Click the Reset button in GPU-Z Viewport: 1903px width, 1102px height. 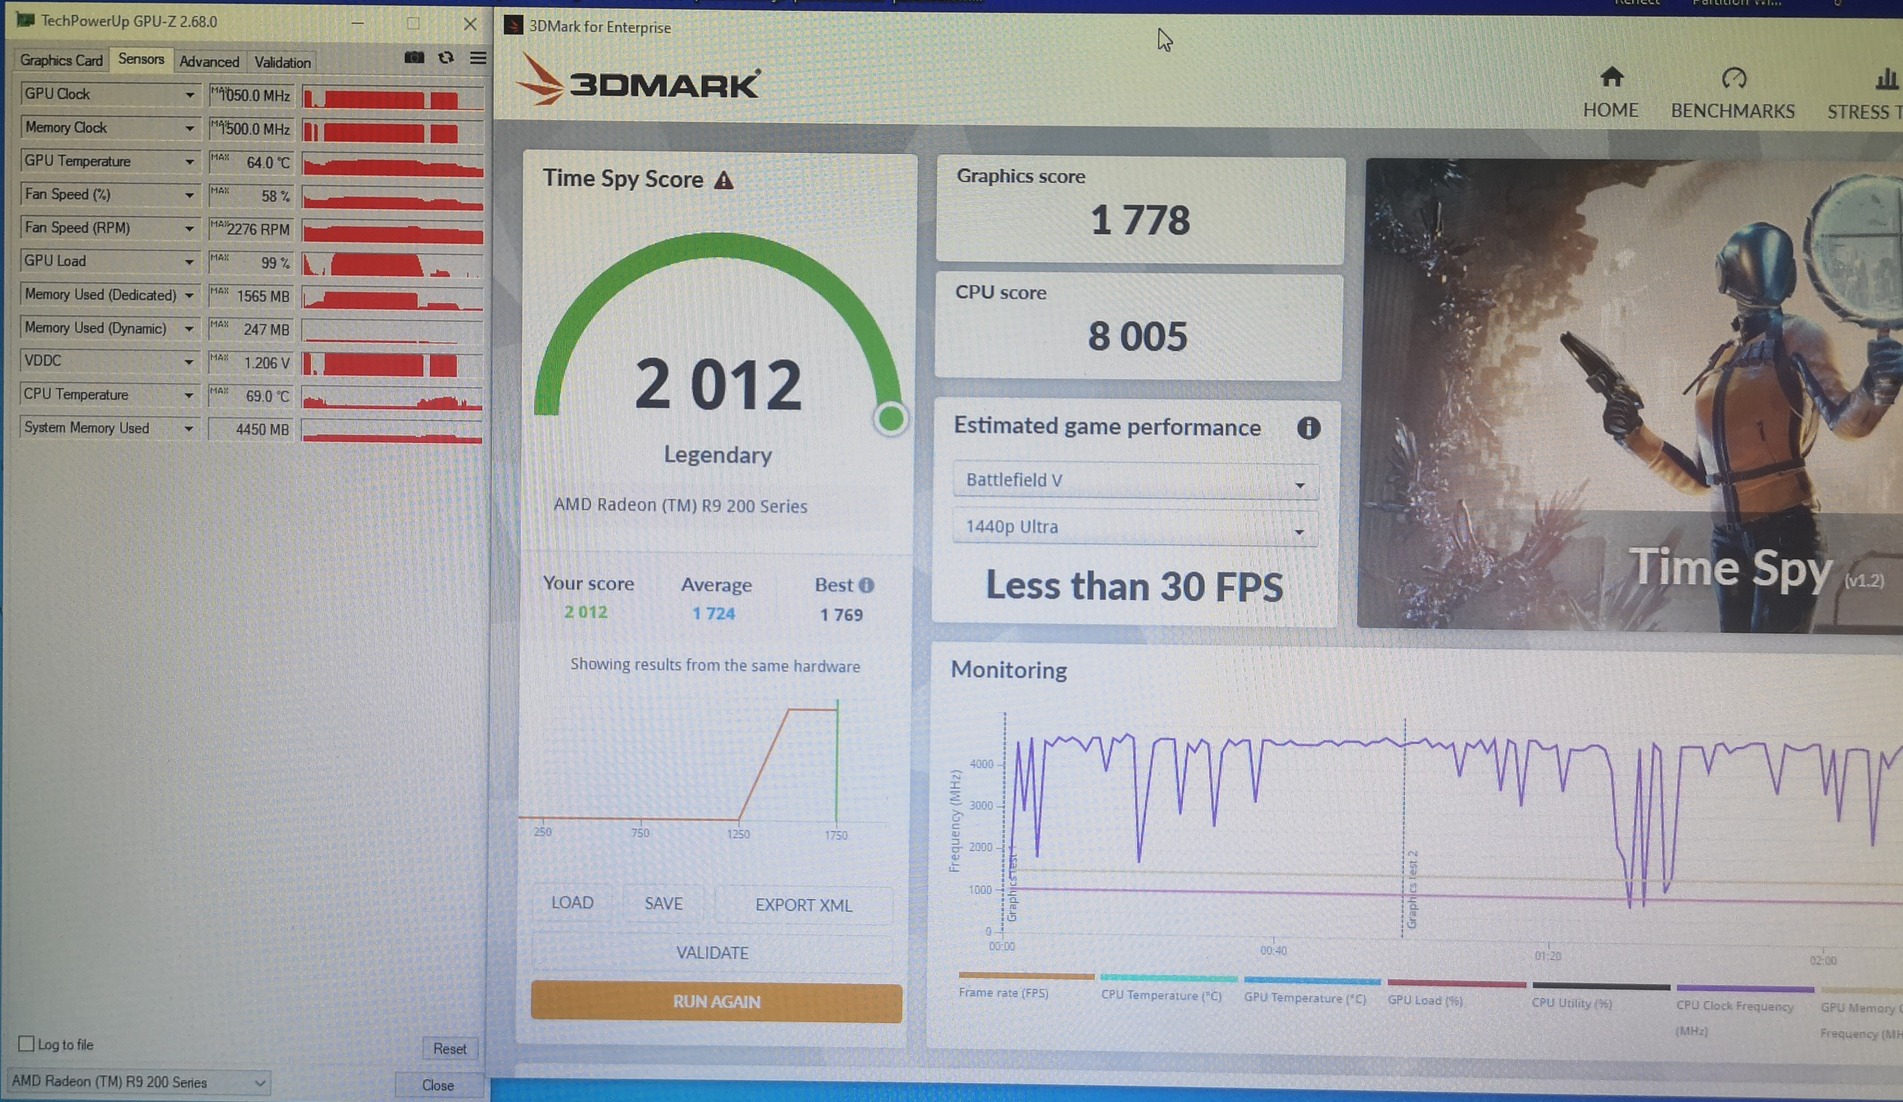pyautogui.click(x=449, y=1048)
